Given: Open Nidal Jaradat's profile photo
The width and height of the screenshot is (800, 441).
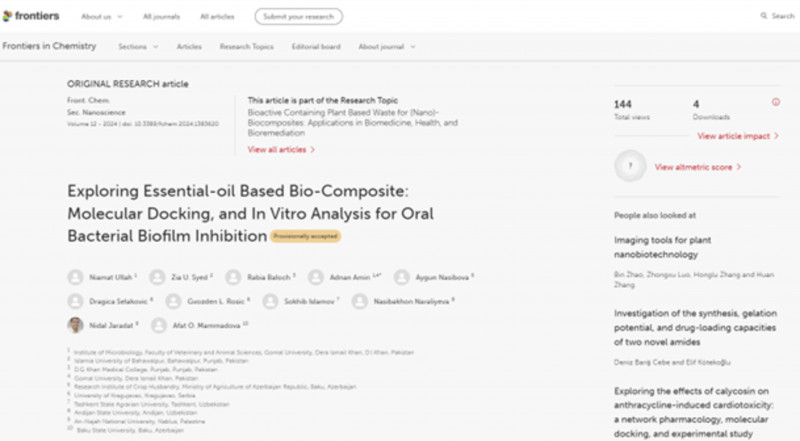Looking at the screenshot, I should click(x=75, y=325).
